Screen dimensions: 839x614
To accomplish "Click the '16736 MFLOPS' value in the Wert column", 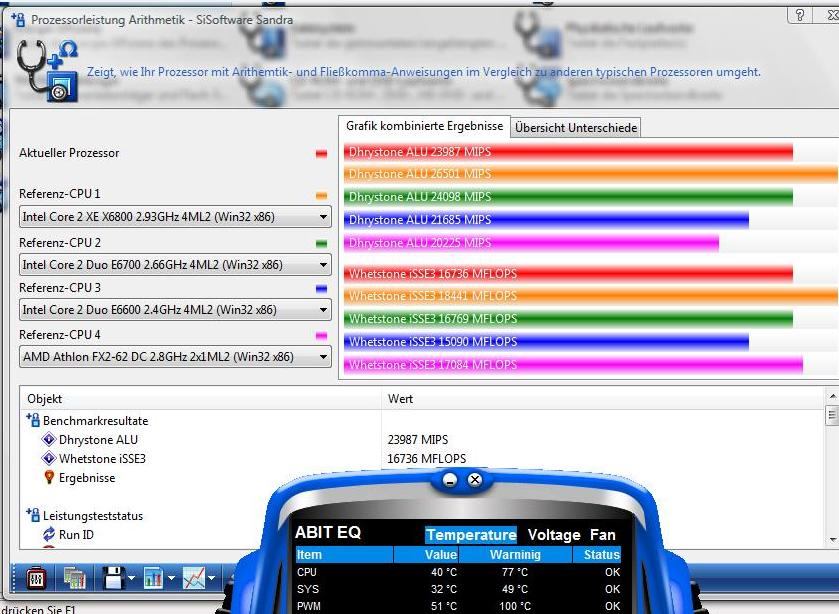I will pyautogui.click(x=426, y=459).
